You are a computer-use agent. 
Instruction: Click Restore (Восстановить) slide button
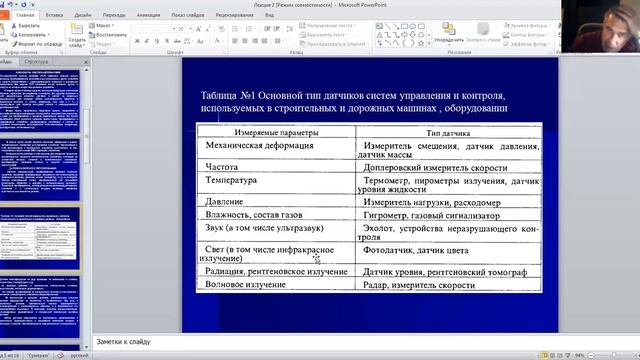(x=108, y=35)
